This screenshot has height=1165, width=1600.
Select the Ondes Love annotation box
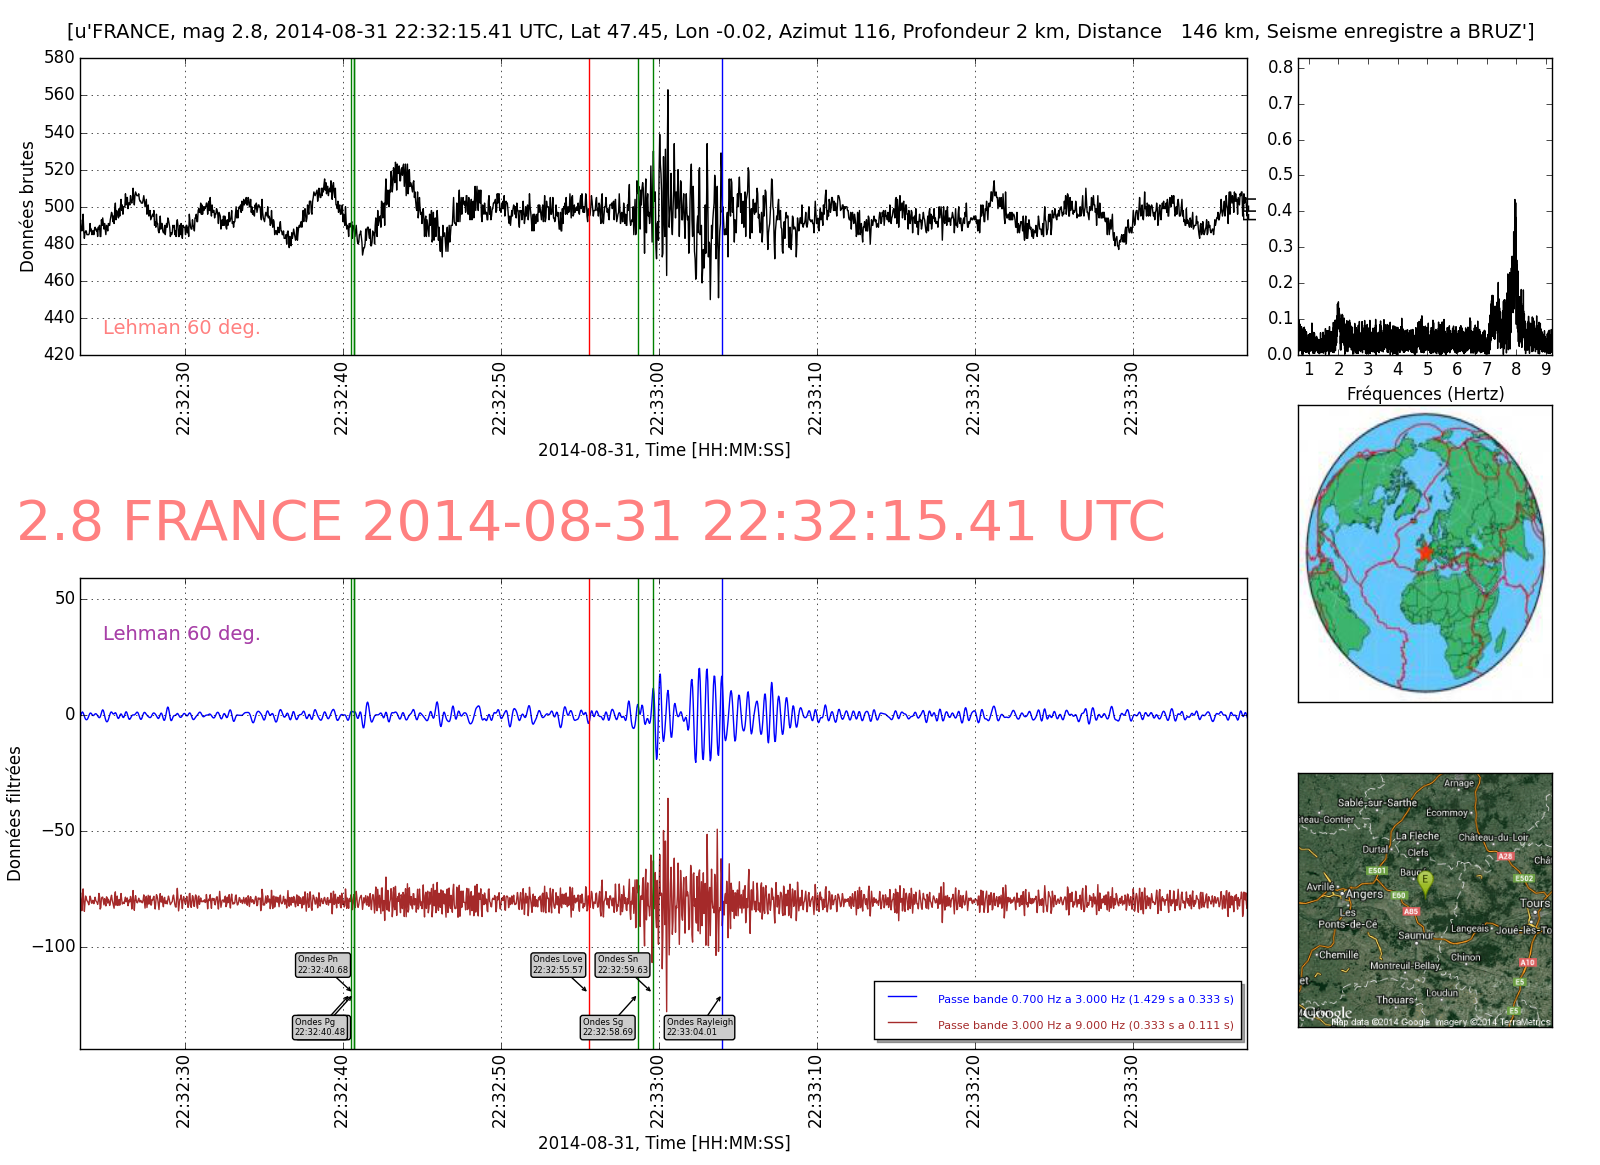tap(558, 965)
